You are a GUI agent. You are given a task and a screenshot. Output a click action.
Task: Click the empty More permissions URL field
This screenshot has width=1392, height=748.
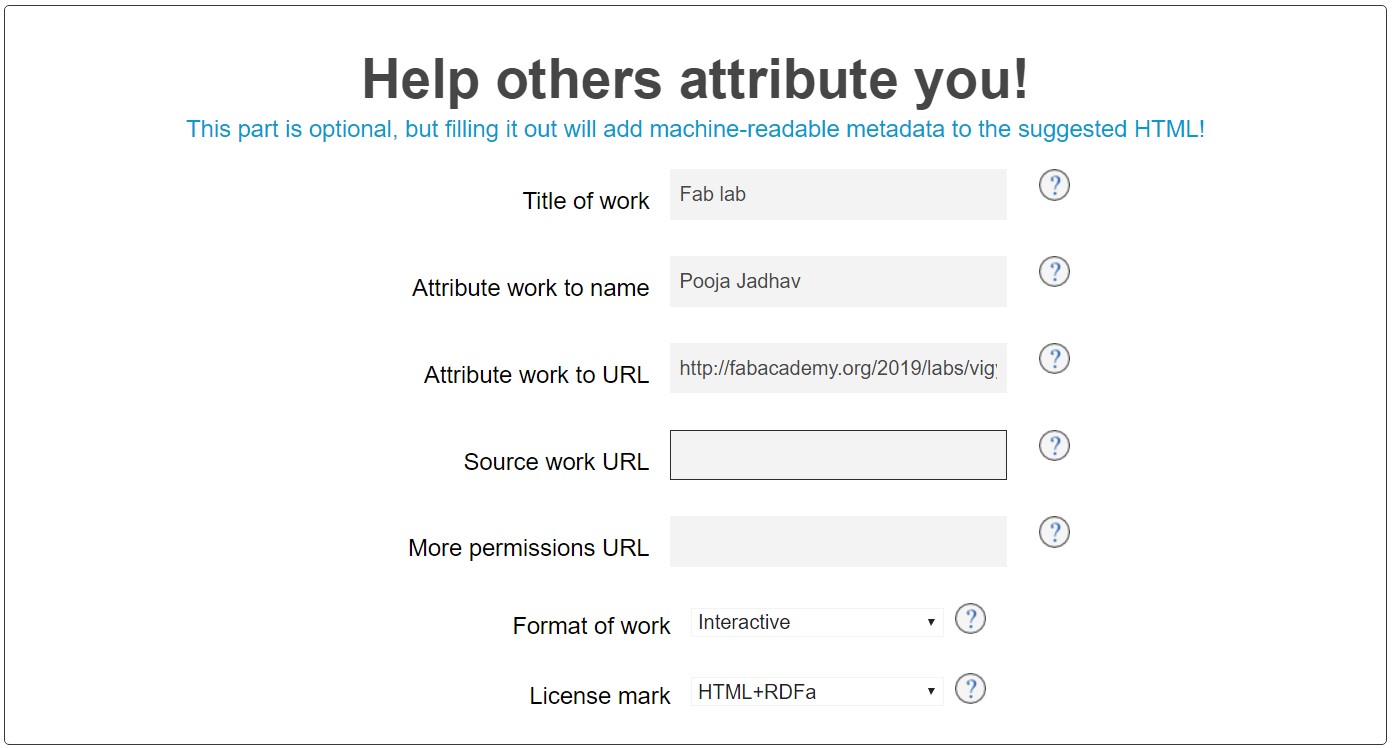point(837,542)
